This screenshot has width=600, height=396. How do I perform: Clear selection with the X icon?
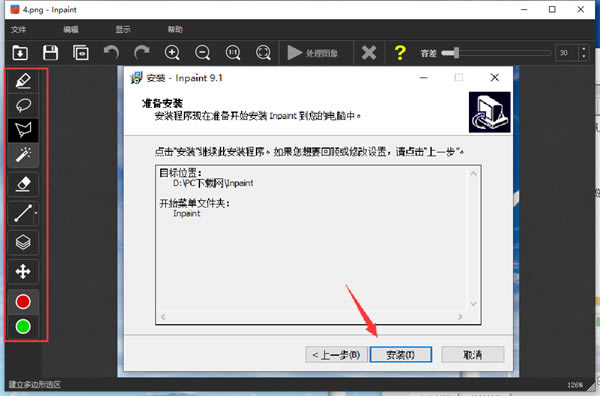[369, 53]
